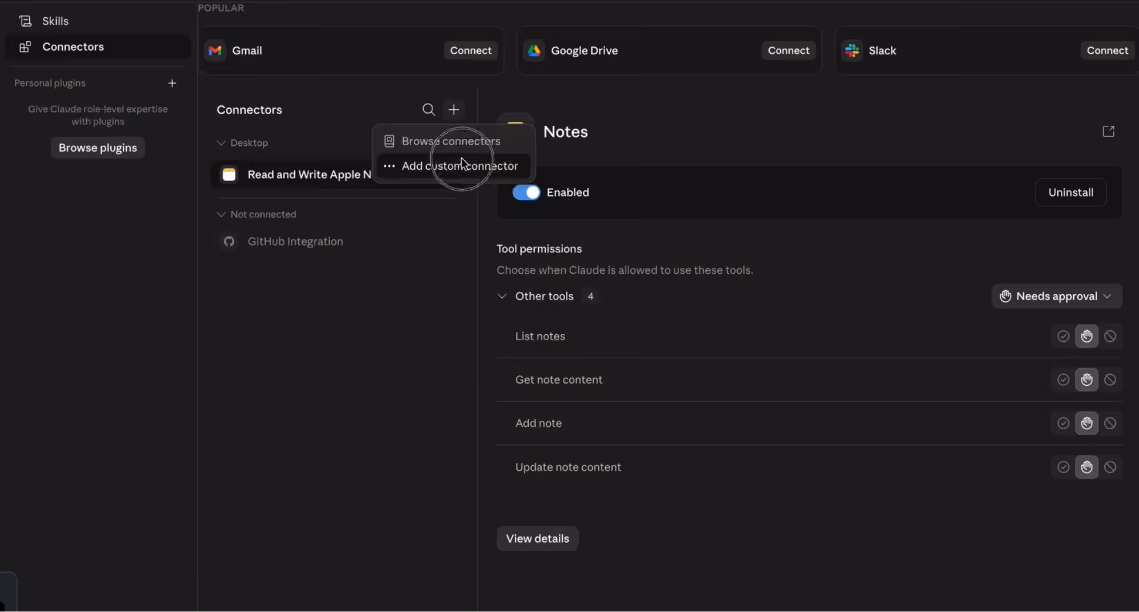Select Connectors icon in the sidebar
This screenshot has width=1139, height=612.
[x=25, y=46]
